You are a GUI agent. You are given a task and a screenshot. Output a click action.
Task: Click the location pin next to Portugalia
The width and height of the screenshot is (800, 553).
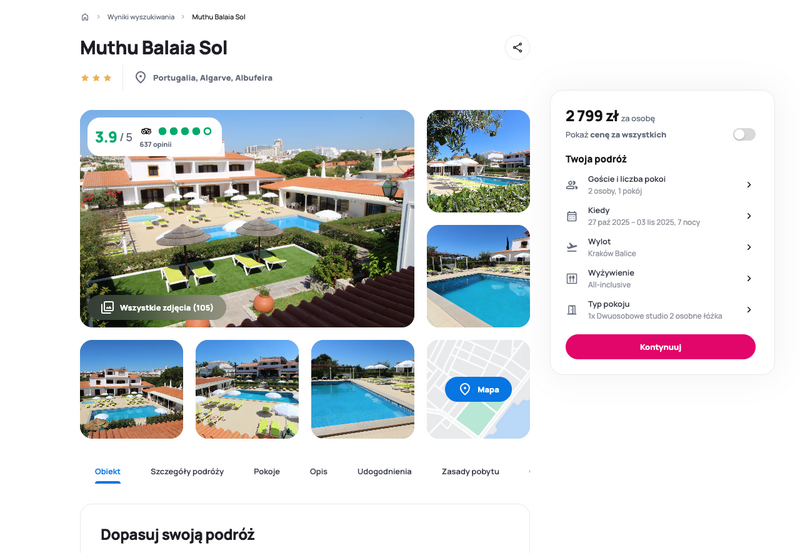coord(140,78)
